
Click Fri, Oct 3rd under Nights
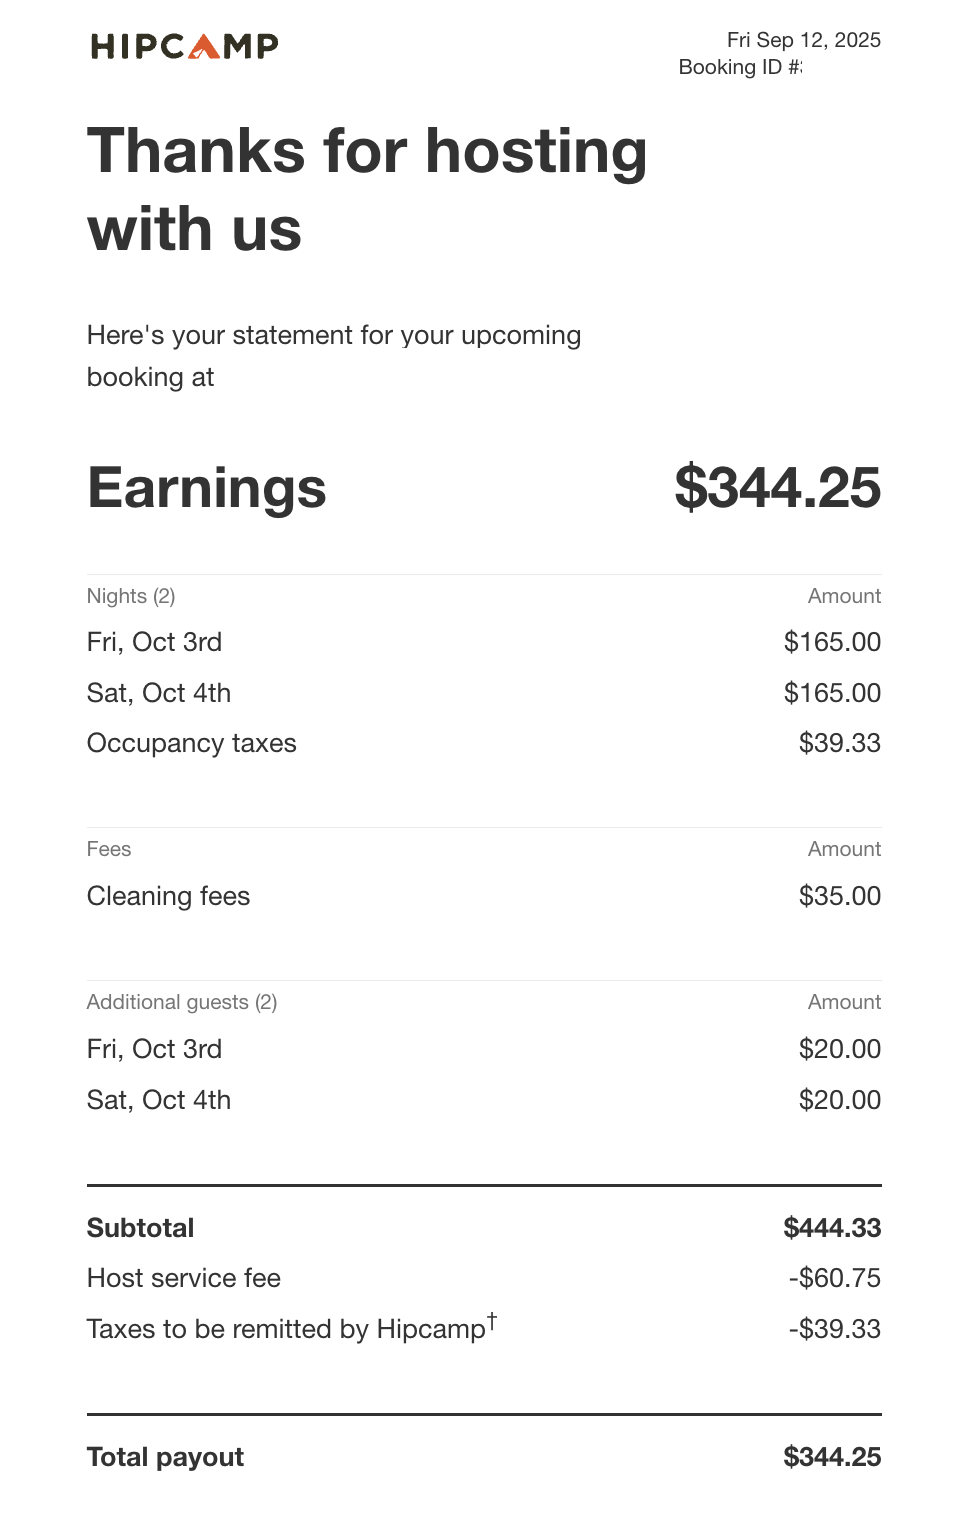(154, 642)
